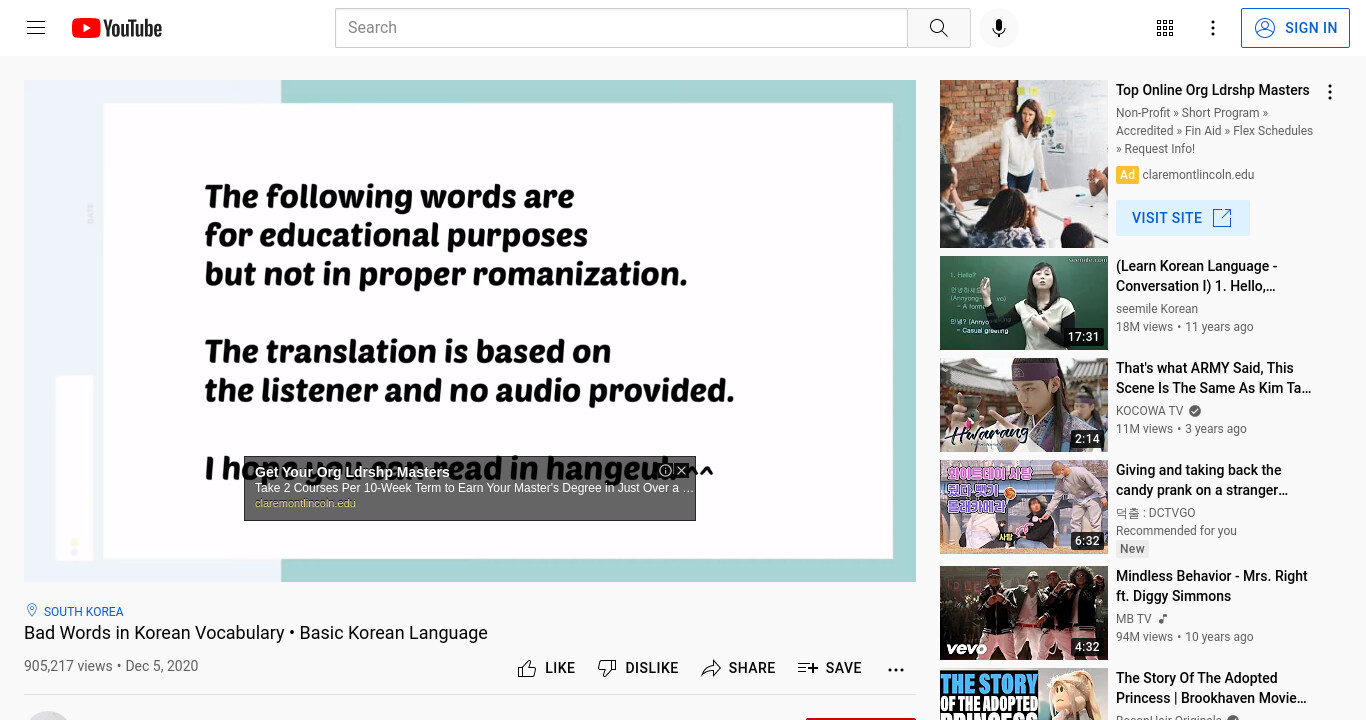Open the hamburger guide menu
Screen dimensions: 1366x720
pyautogui.click(x=36, y=28)
